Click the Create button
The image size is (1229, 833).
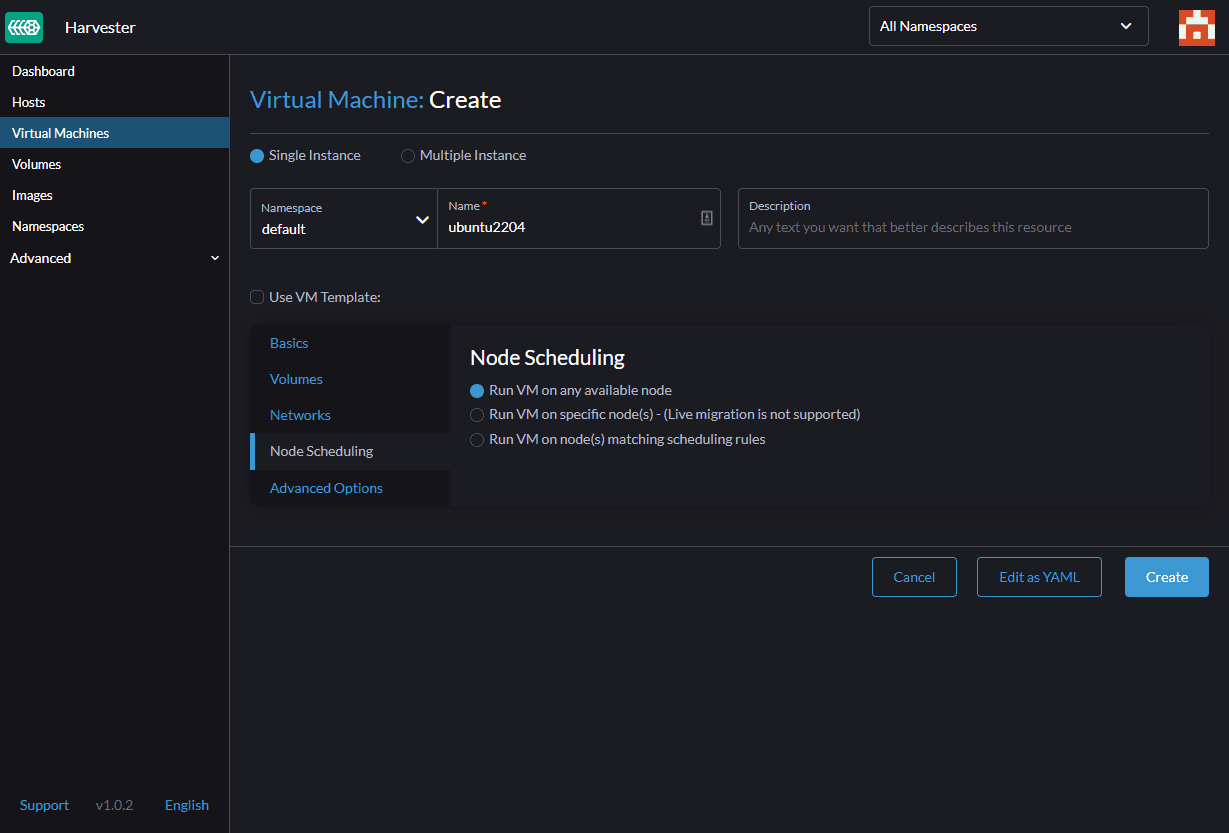click(1166, 577)
